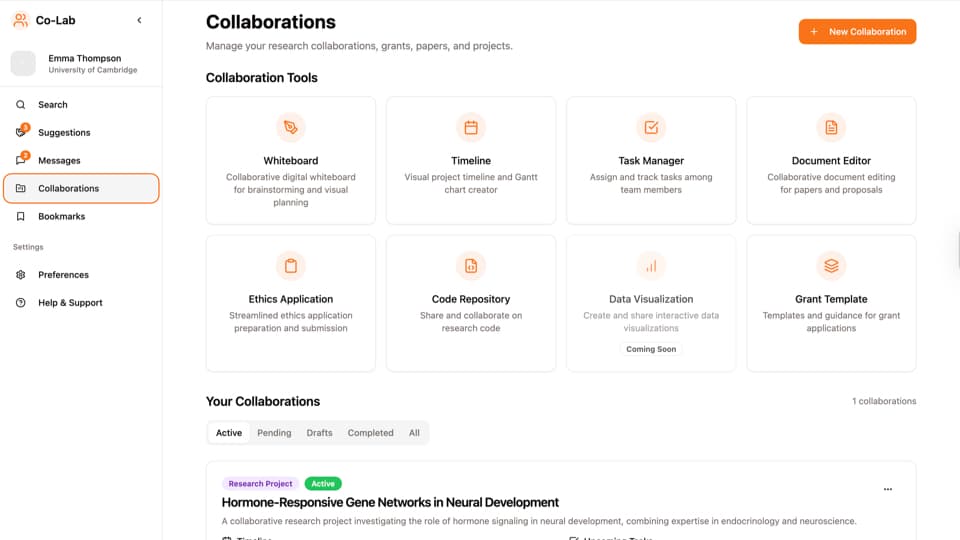Click the Collaborations folder icon in sidebar
The image size is (960, 540).
(x=21, y=189)
